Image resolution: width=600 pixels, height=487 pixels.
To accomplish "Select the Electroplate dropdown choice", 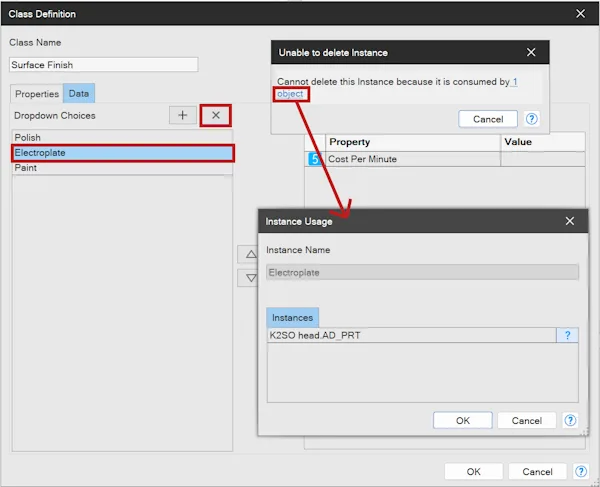I will tap(122, 153).
